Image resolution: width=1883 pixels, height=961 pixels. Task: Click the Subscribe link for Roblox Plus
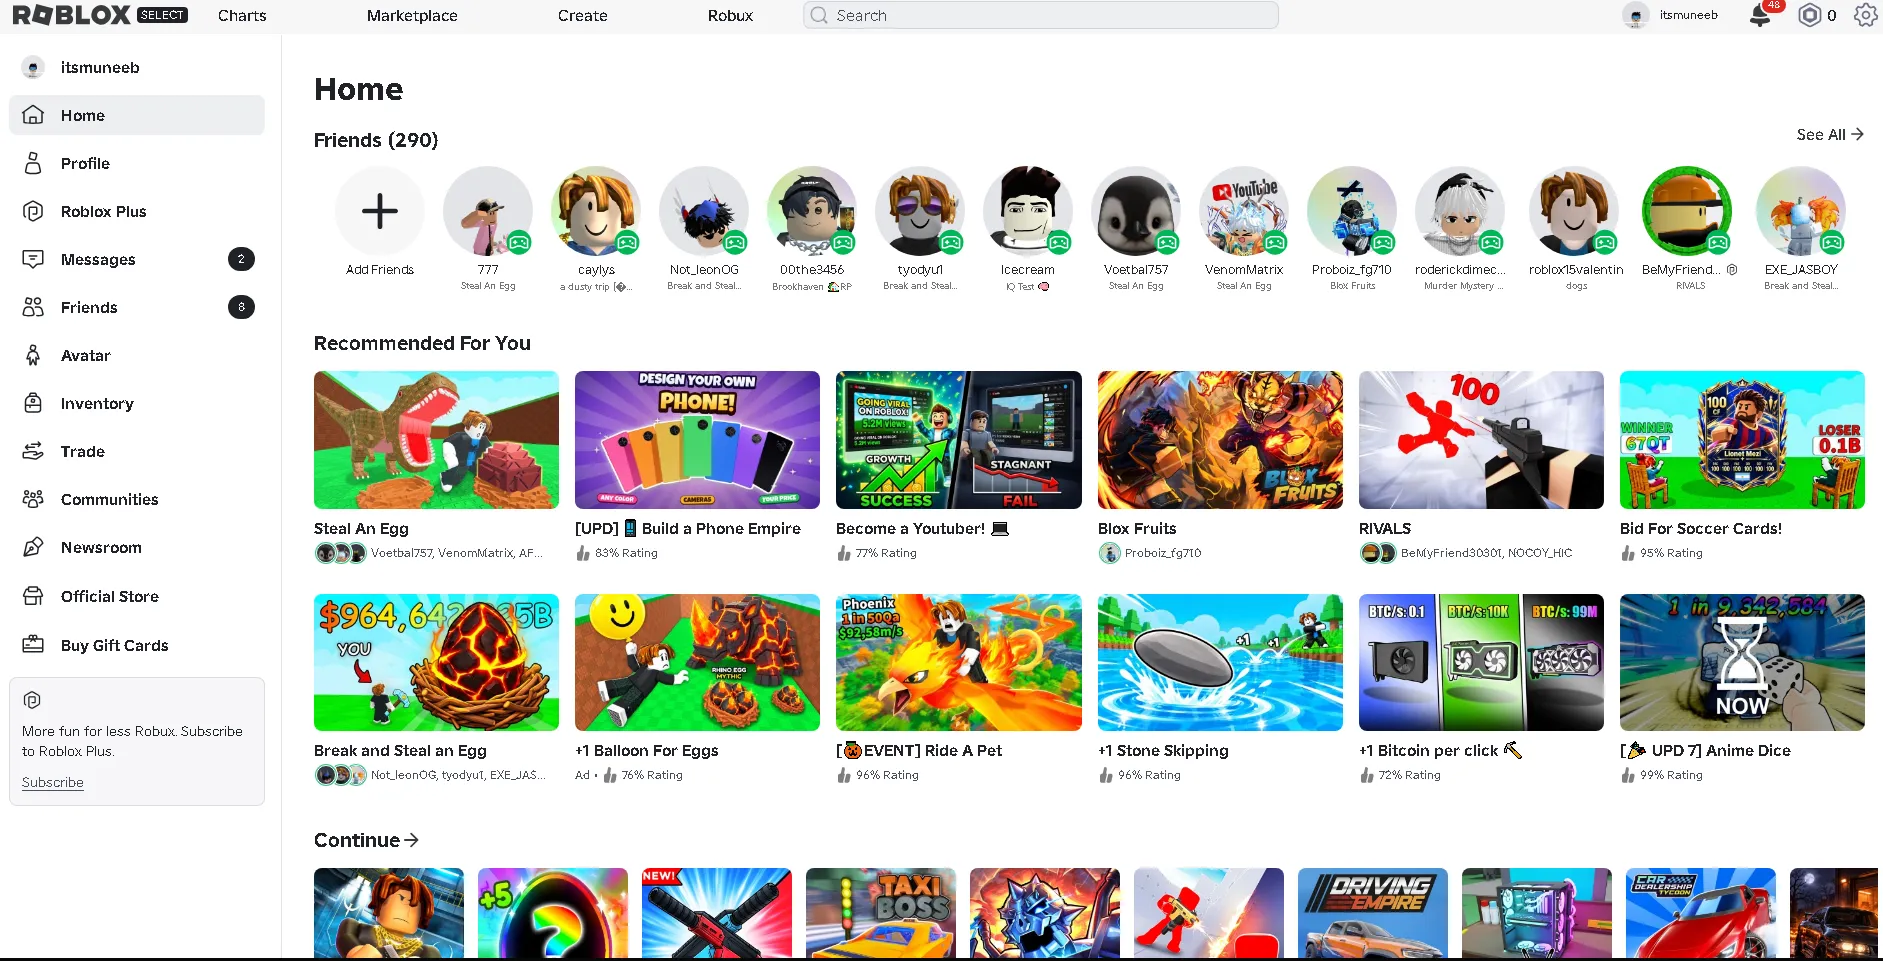(53, 782)
